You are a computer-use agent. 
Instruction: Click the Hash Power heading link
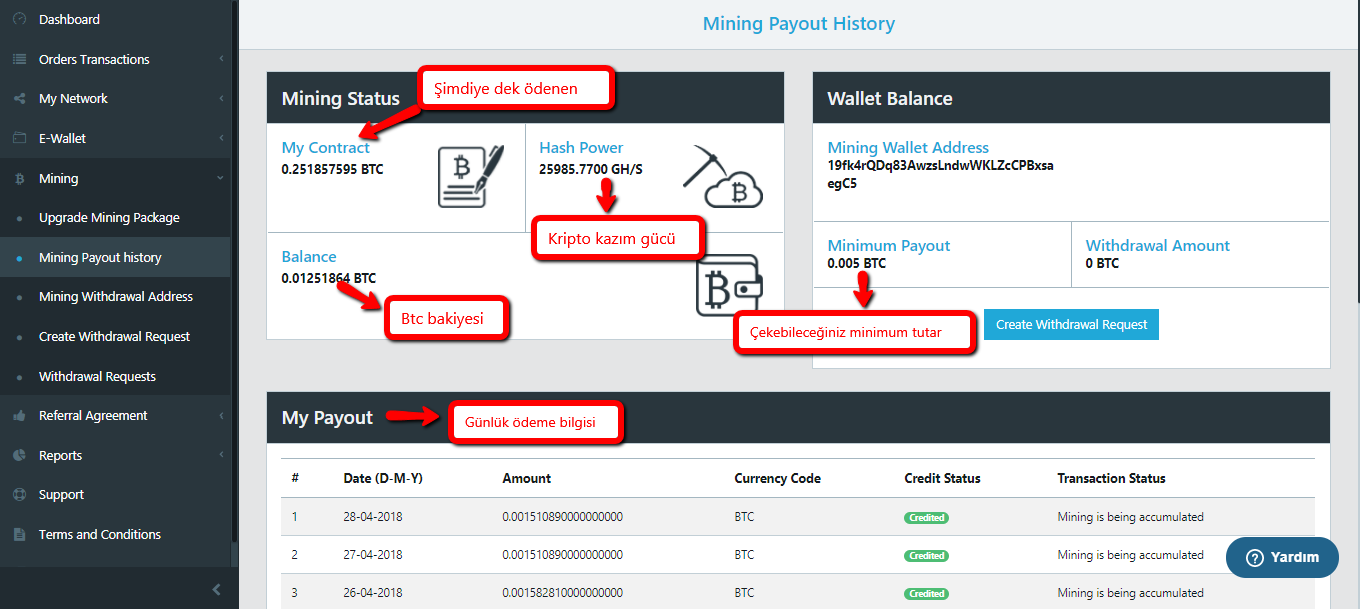coord(581,148)
